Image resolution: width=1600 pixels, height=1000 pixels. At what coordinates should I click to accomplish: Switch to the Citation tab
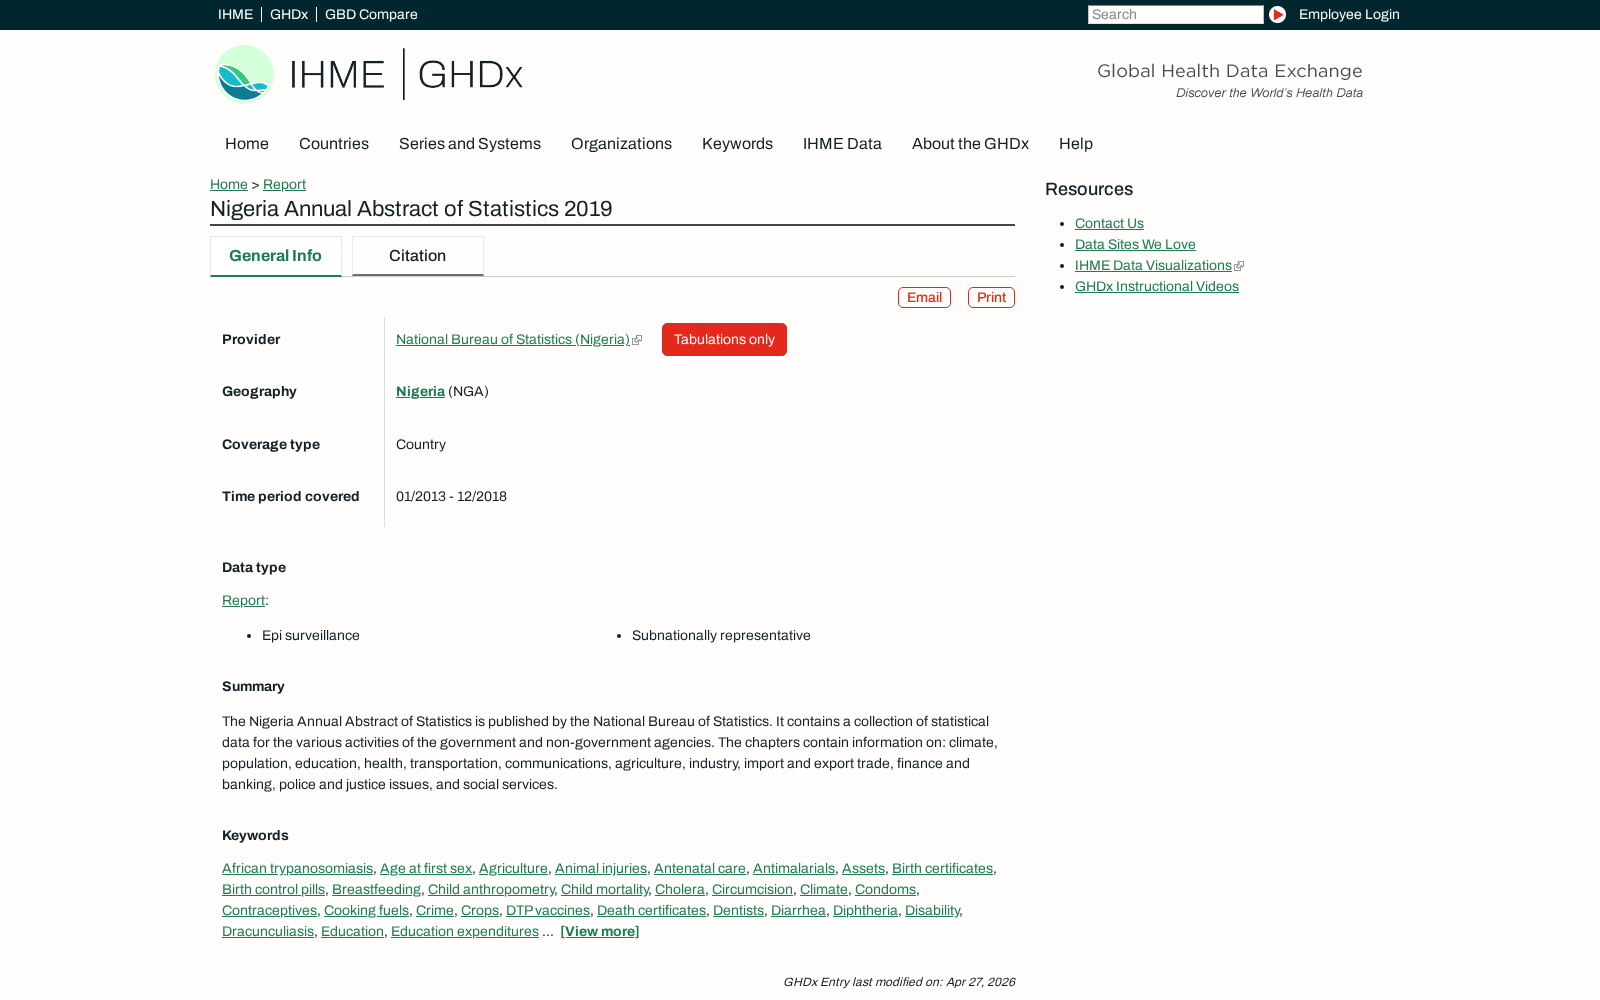(417, 256)
